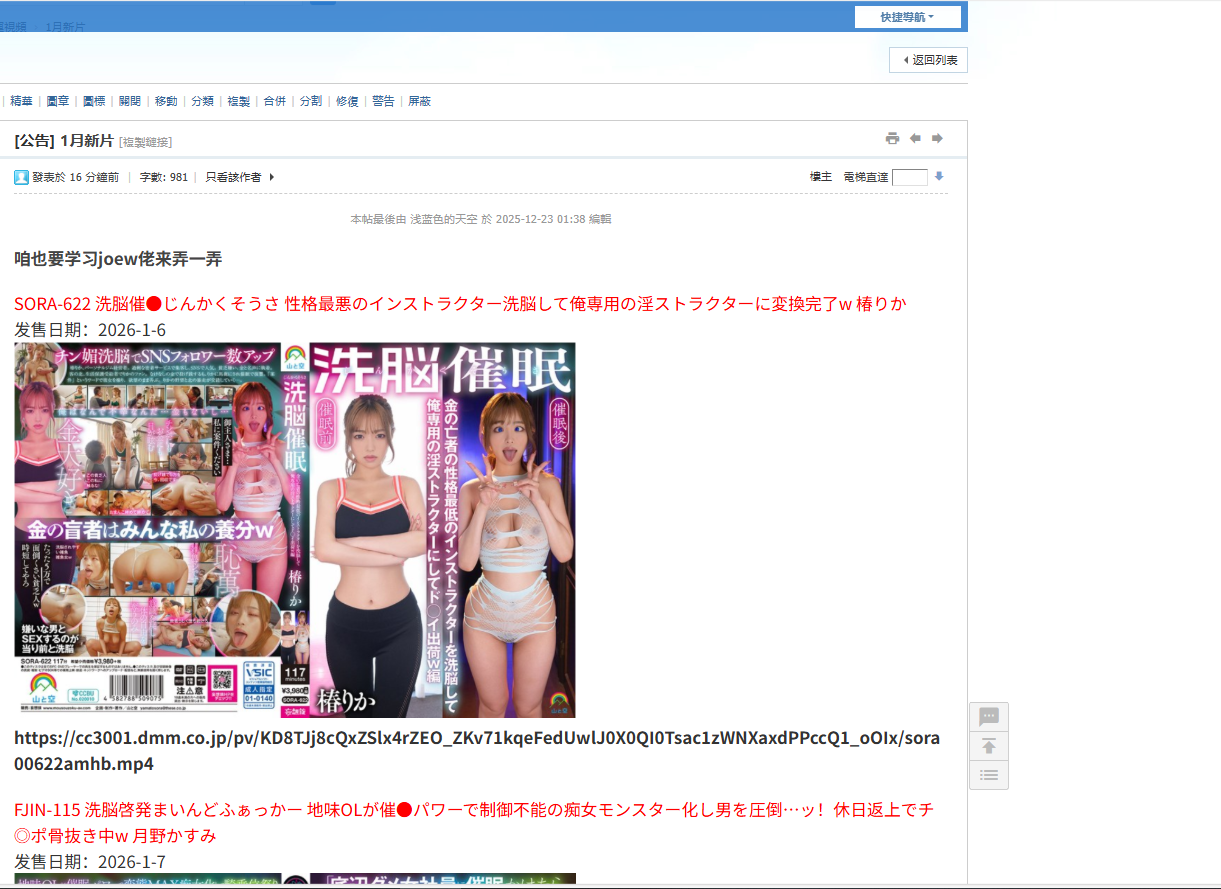The height and width of the screenshot is (889, 1221).
Task: Open the cc3001.dmm.co.jp mp4 link
Action: [477, 751]
